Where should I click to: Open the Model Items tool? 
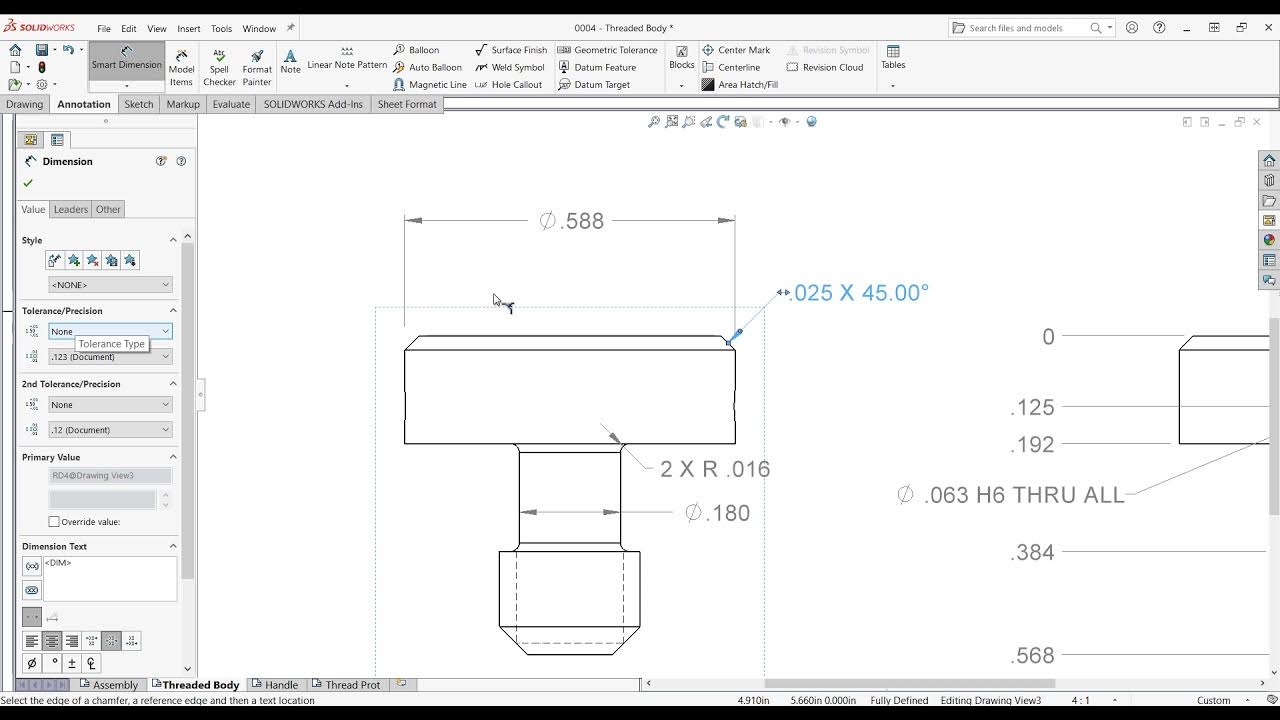point(181,67)
